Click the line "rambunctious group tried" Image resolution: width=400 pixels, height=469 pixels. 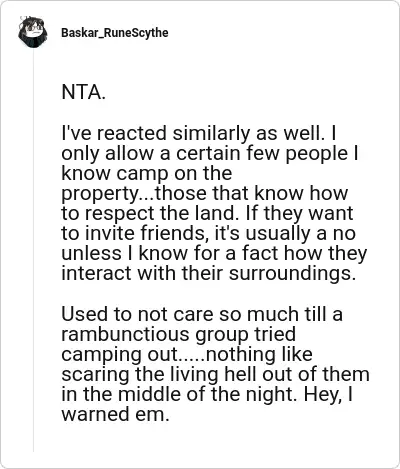[178, 334]
